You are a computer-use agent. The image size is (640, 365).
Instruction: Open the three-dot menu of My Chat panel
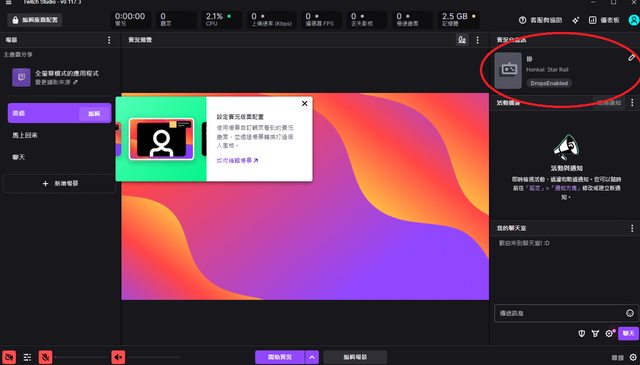pos(632,228)
